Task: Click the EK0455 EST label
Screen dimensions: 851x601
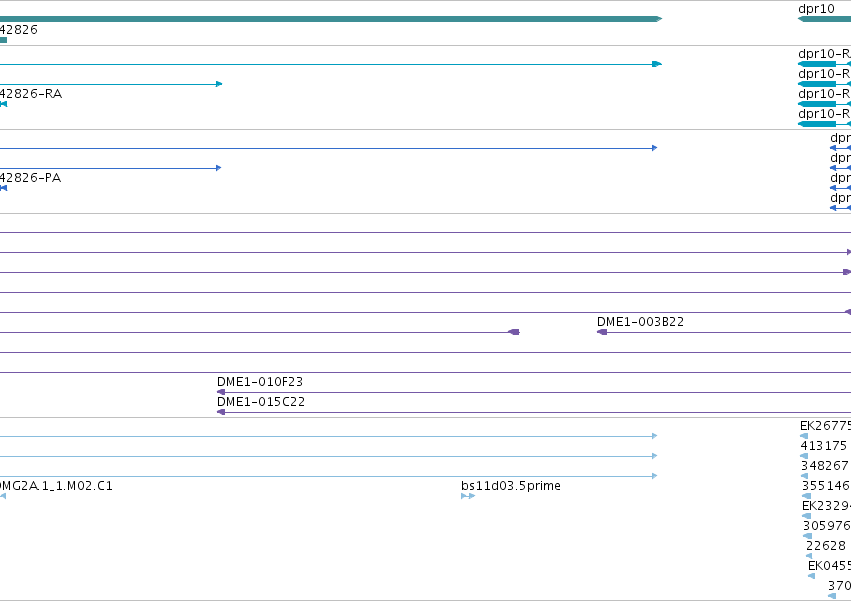Action: tap(830, 566)
